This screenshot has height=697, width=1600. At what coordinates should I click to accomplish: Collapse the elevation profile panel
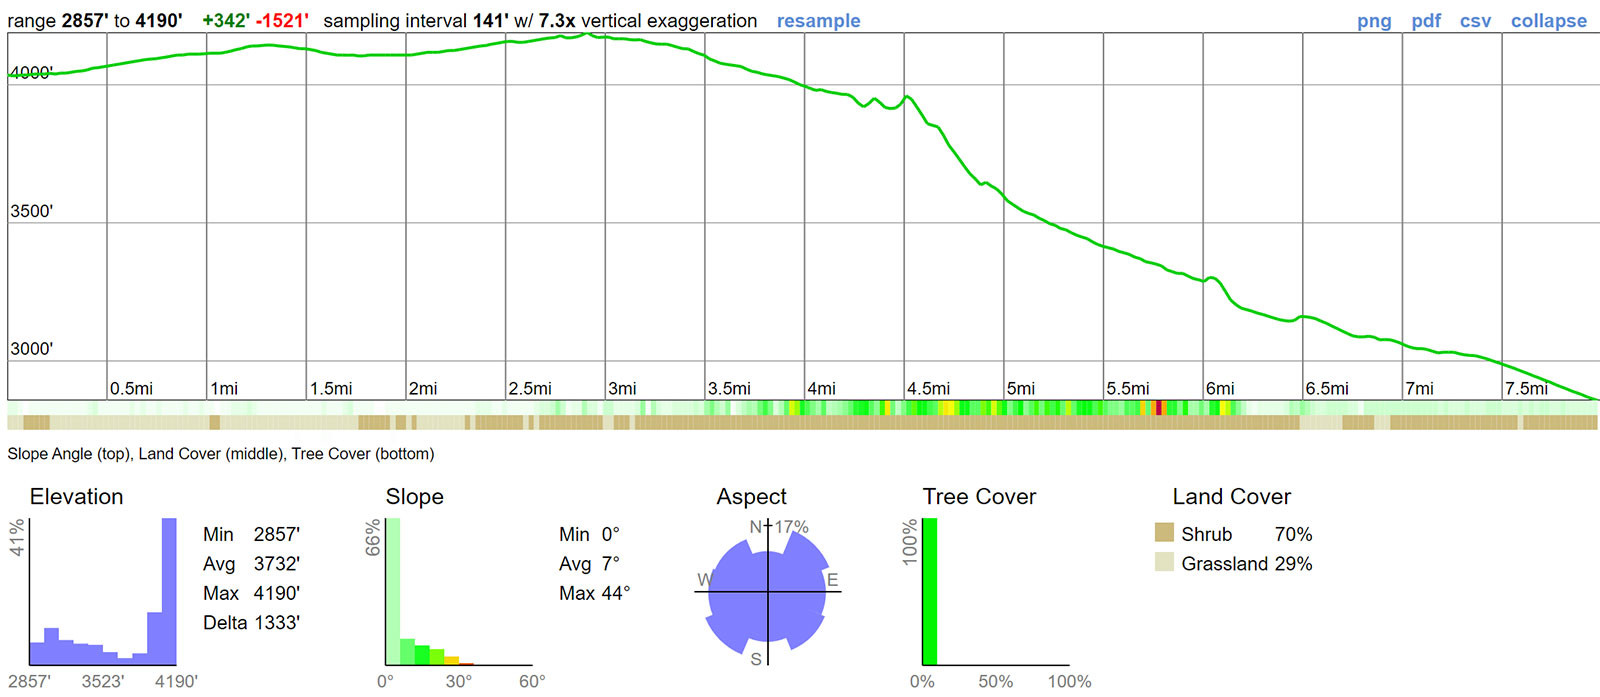pos(1548,21)
